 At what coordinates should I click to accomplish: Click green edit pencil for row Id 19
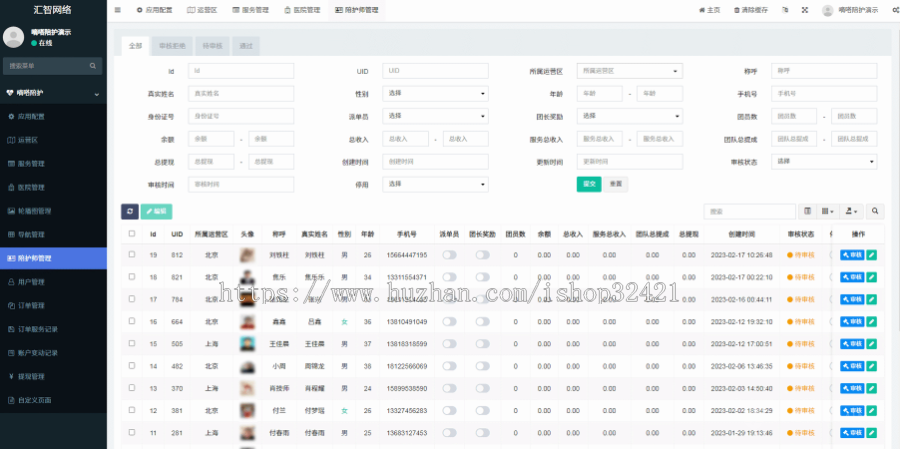[x=871, y=255]
